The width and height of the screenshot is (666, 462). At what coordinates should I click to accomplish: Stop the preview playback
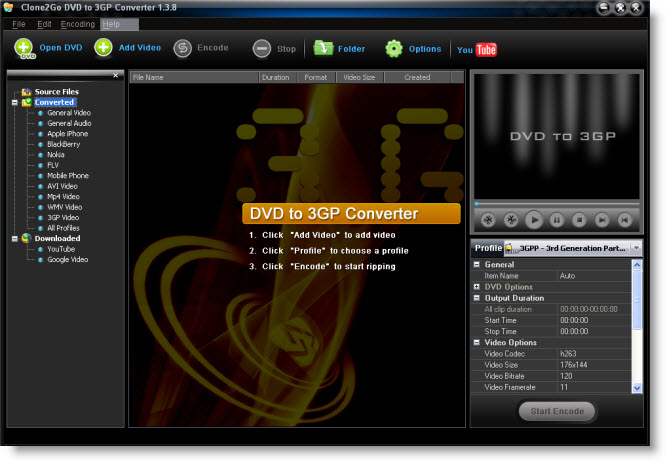[579, 220]
